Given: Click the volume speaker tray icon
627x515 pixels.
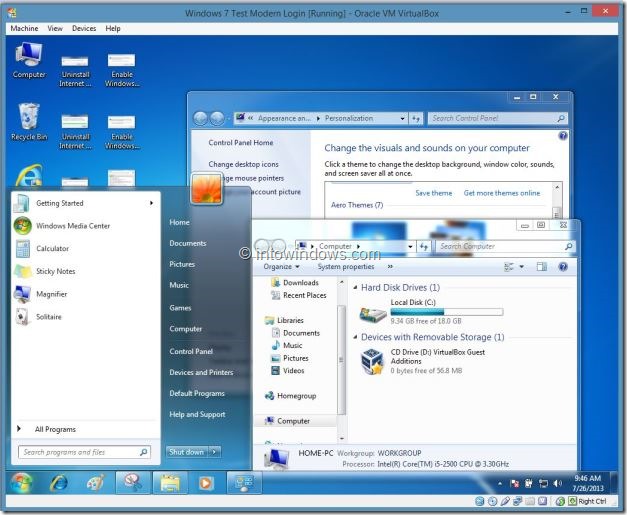Looking at the screenshot, I should point(557,483).
